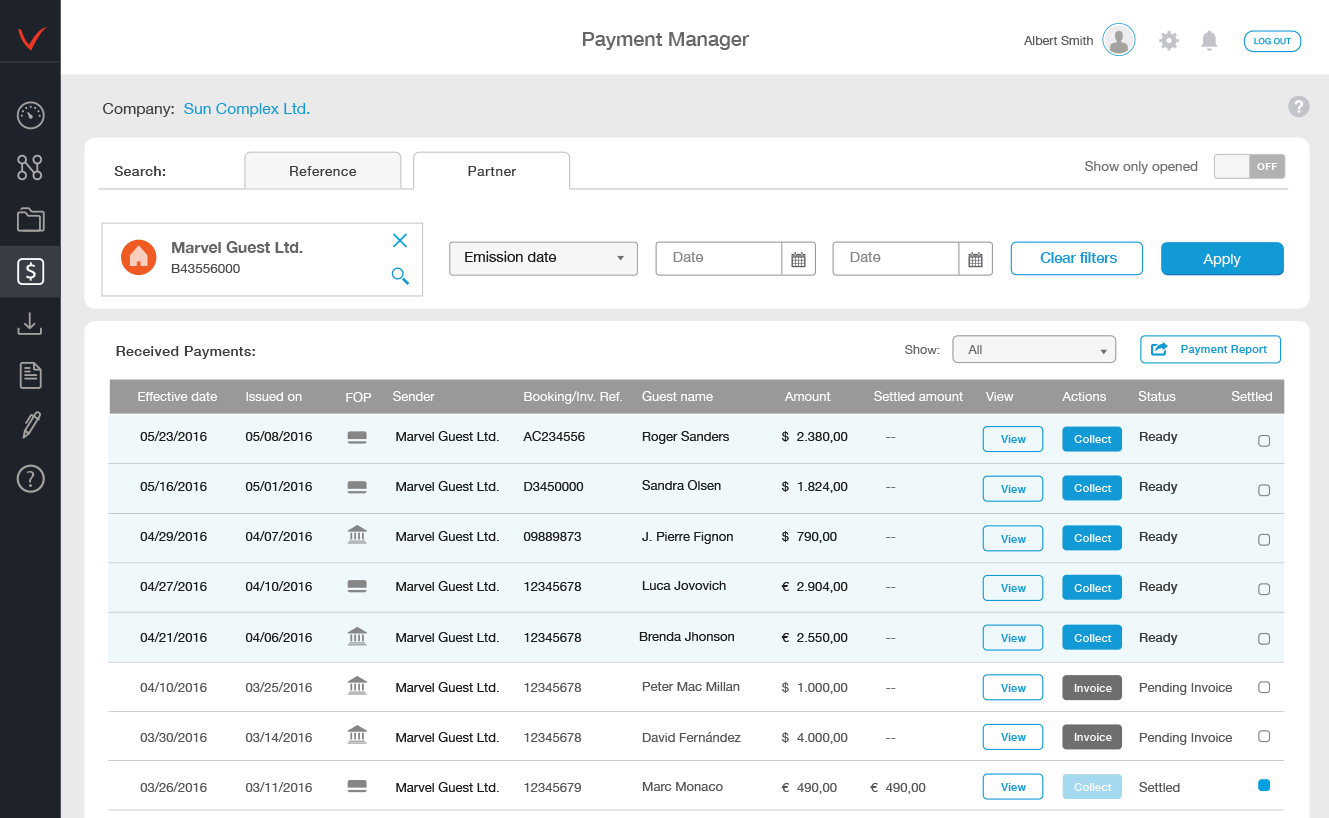The height and width of the screenshot is (818, 1329).
Task: Check Settled box for Roger Sanders row
Action: (1264, 441)
